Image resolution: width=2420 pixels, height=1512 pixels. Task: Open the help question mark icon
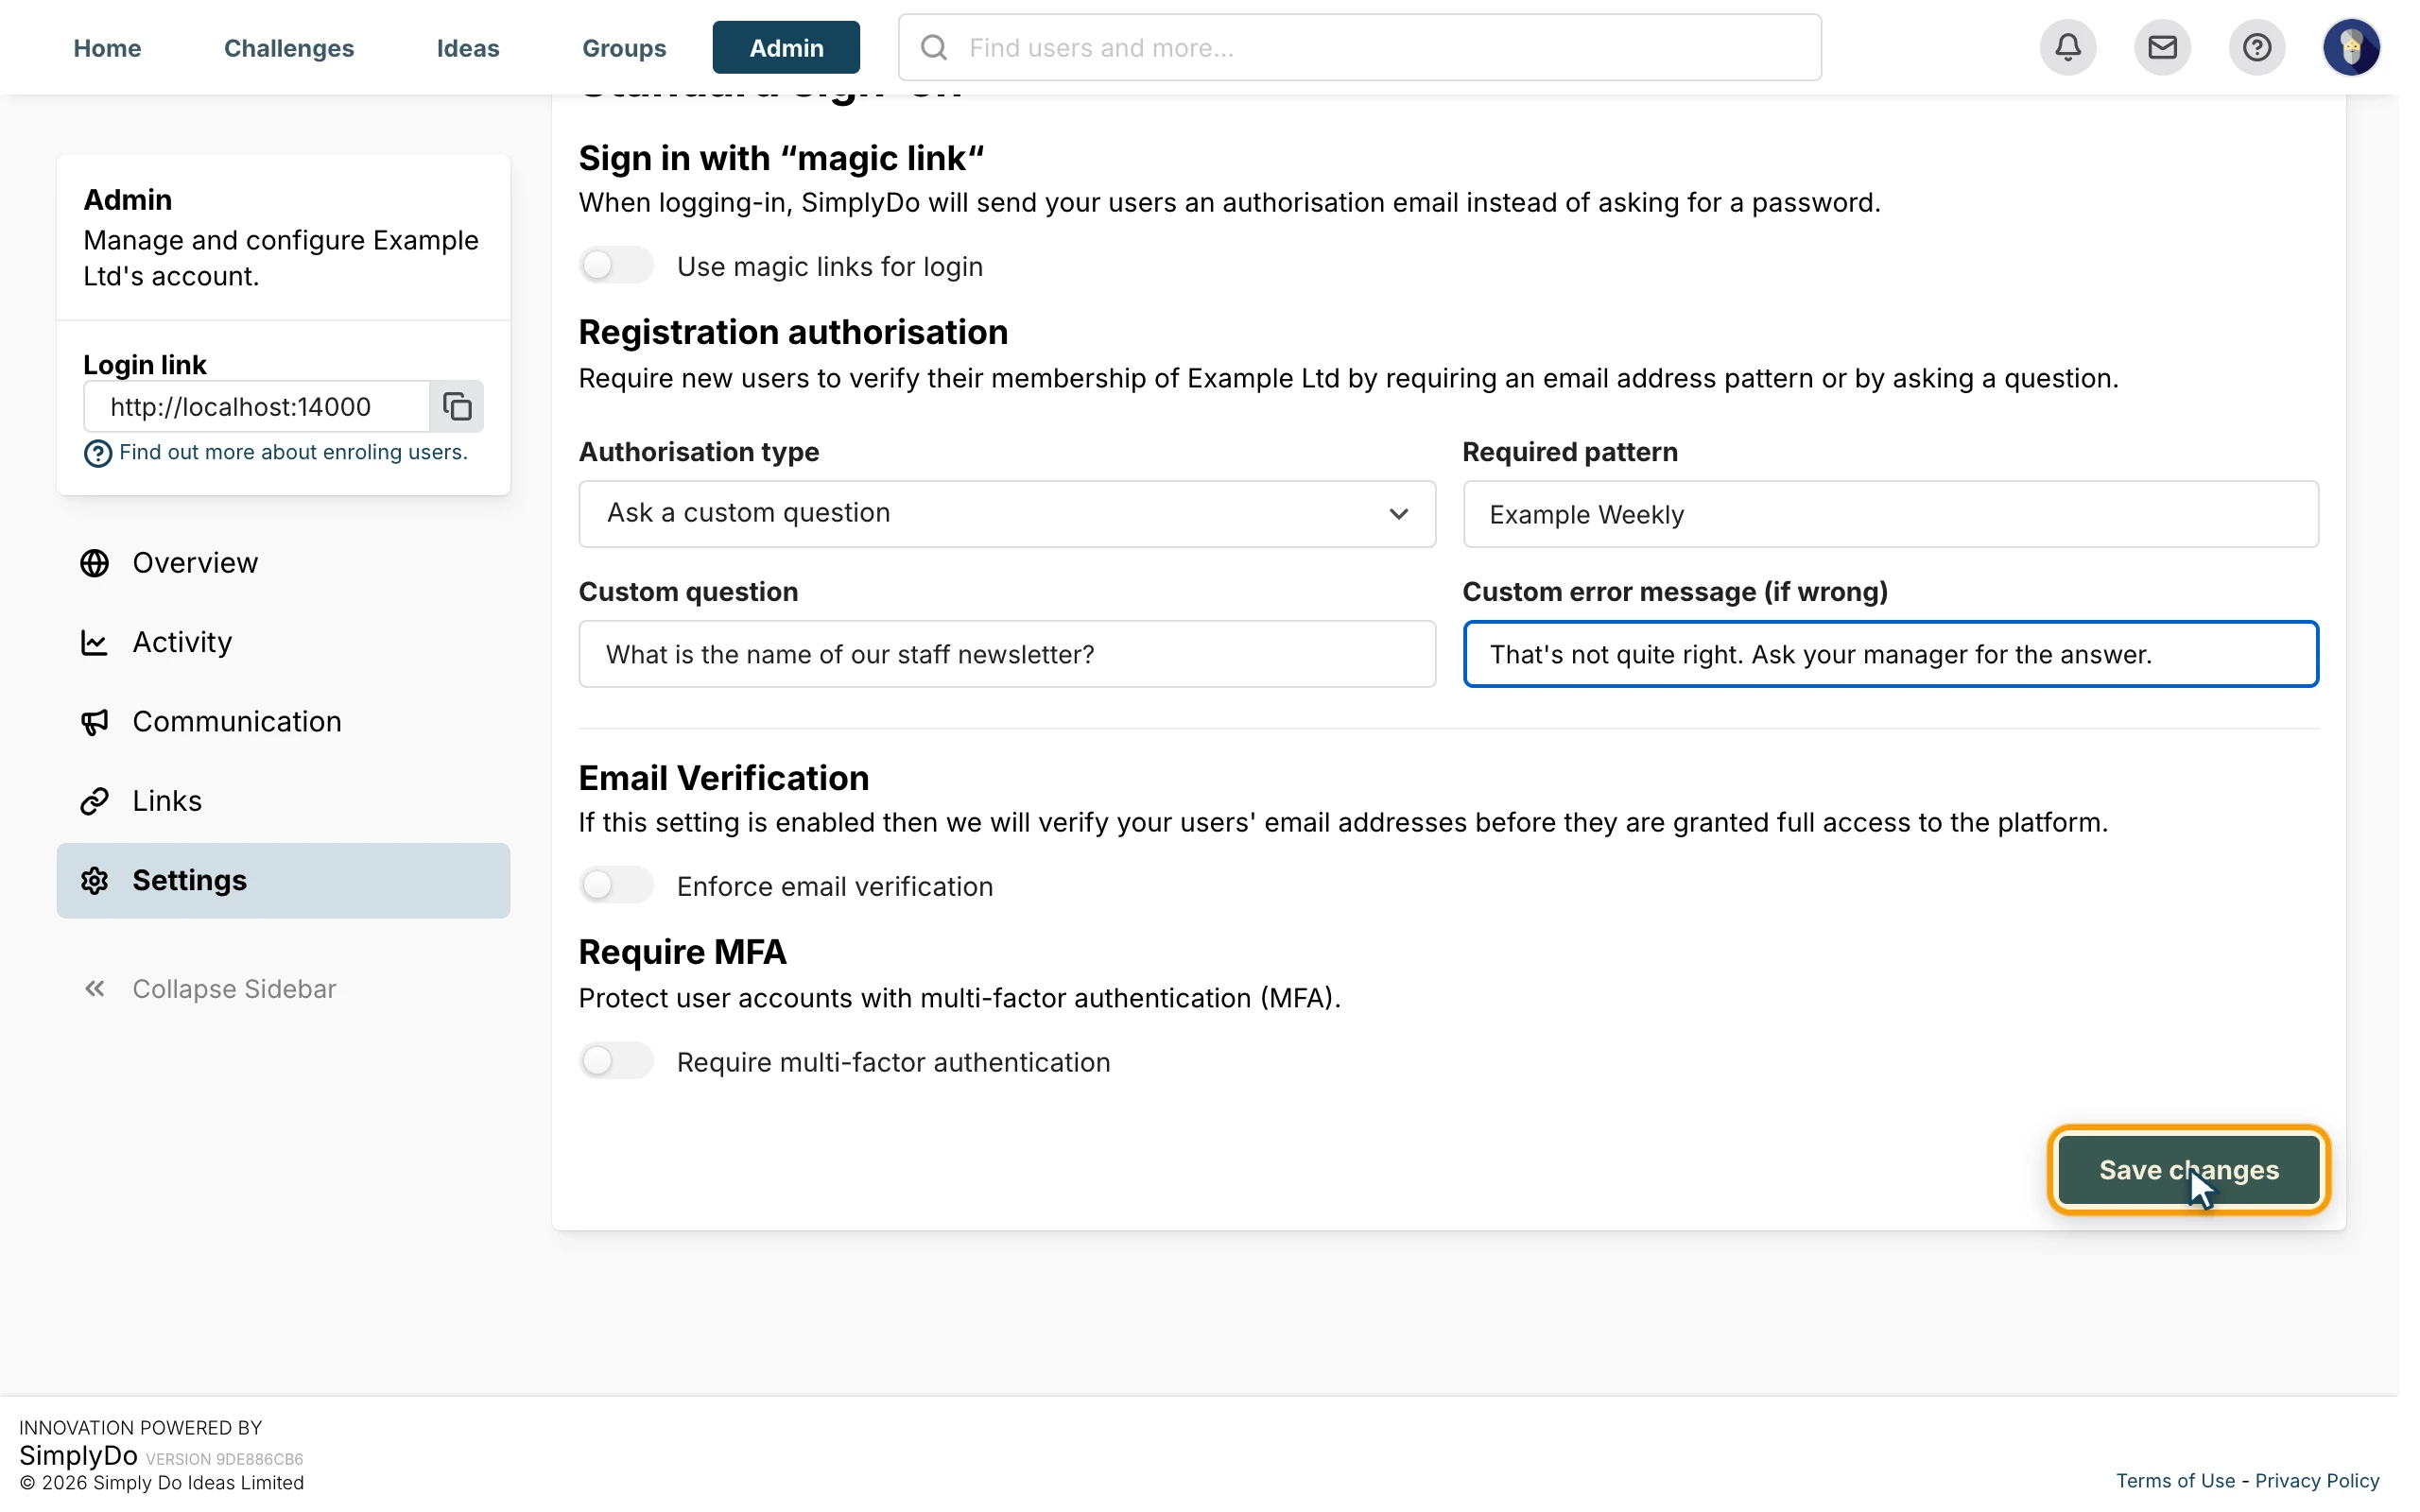point(2256,47)
